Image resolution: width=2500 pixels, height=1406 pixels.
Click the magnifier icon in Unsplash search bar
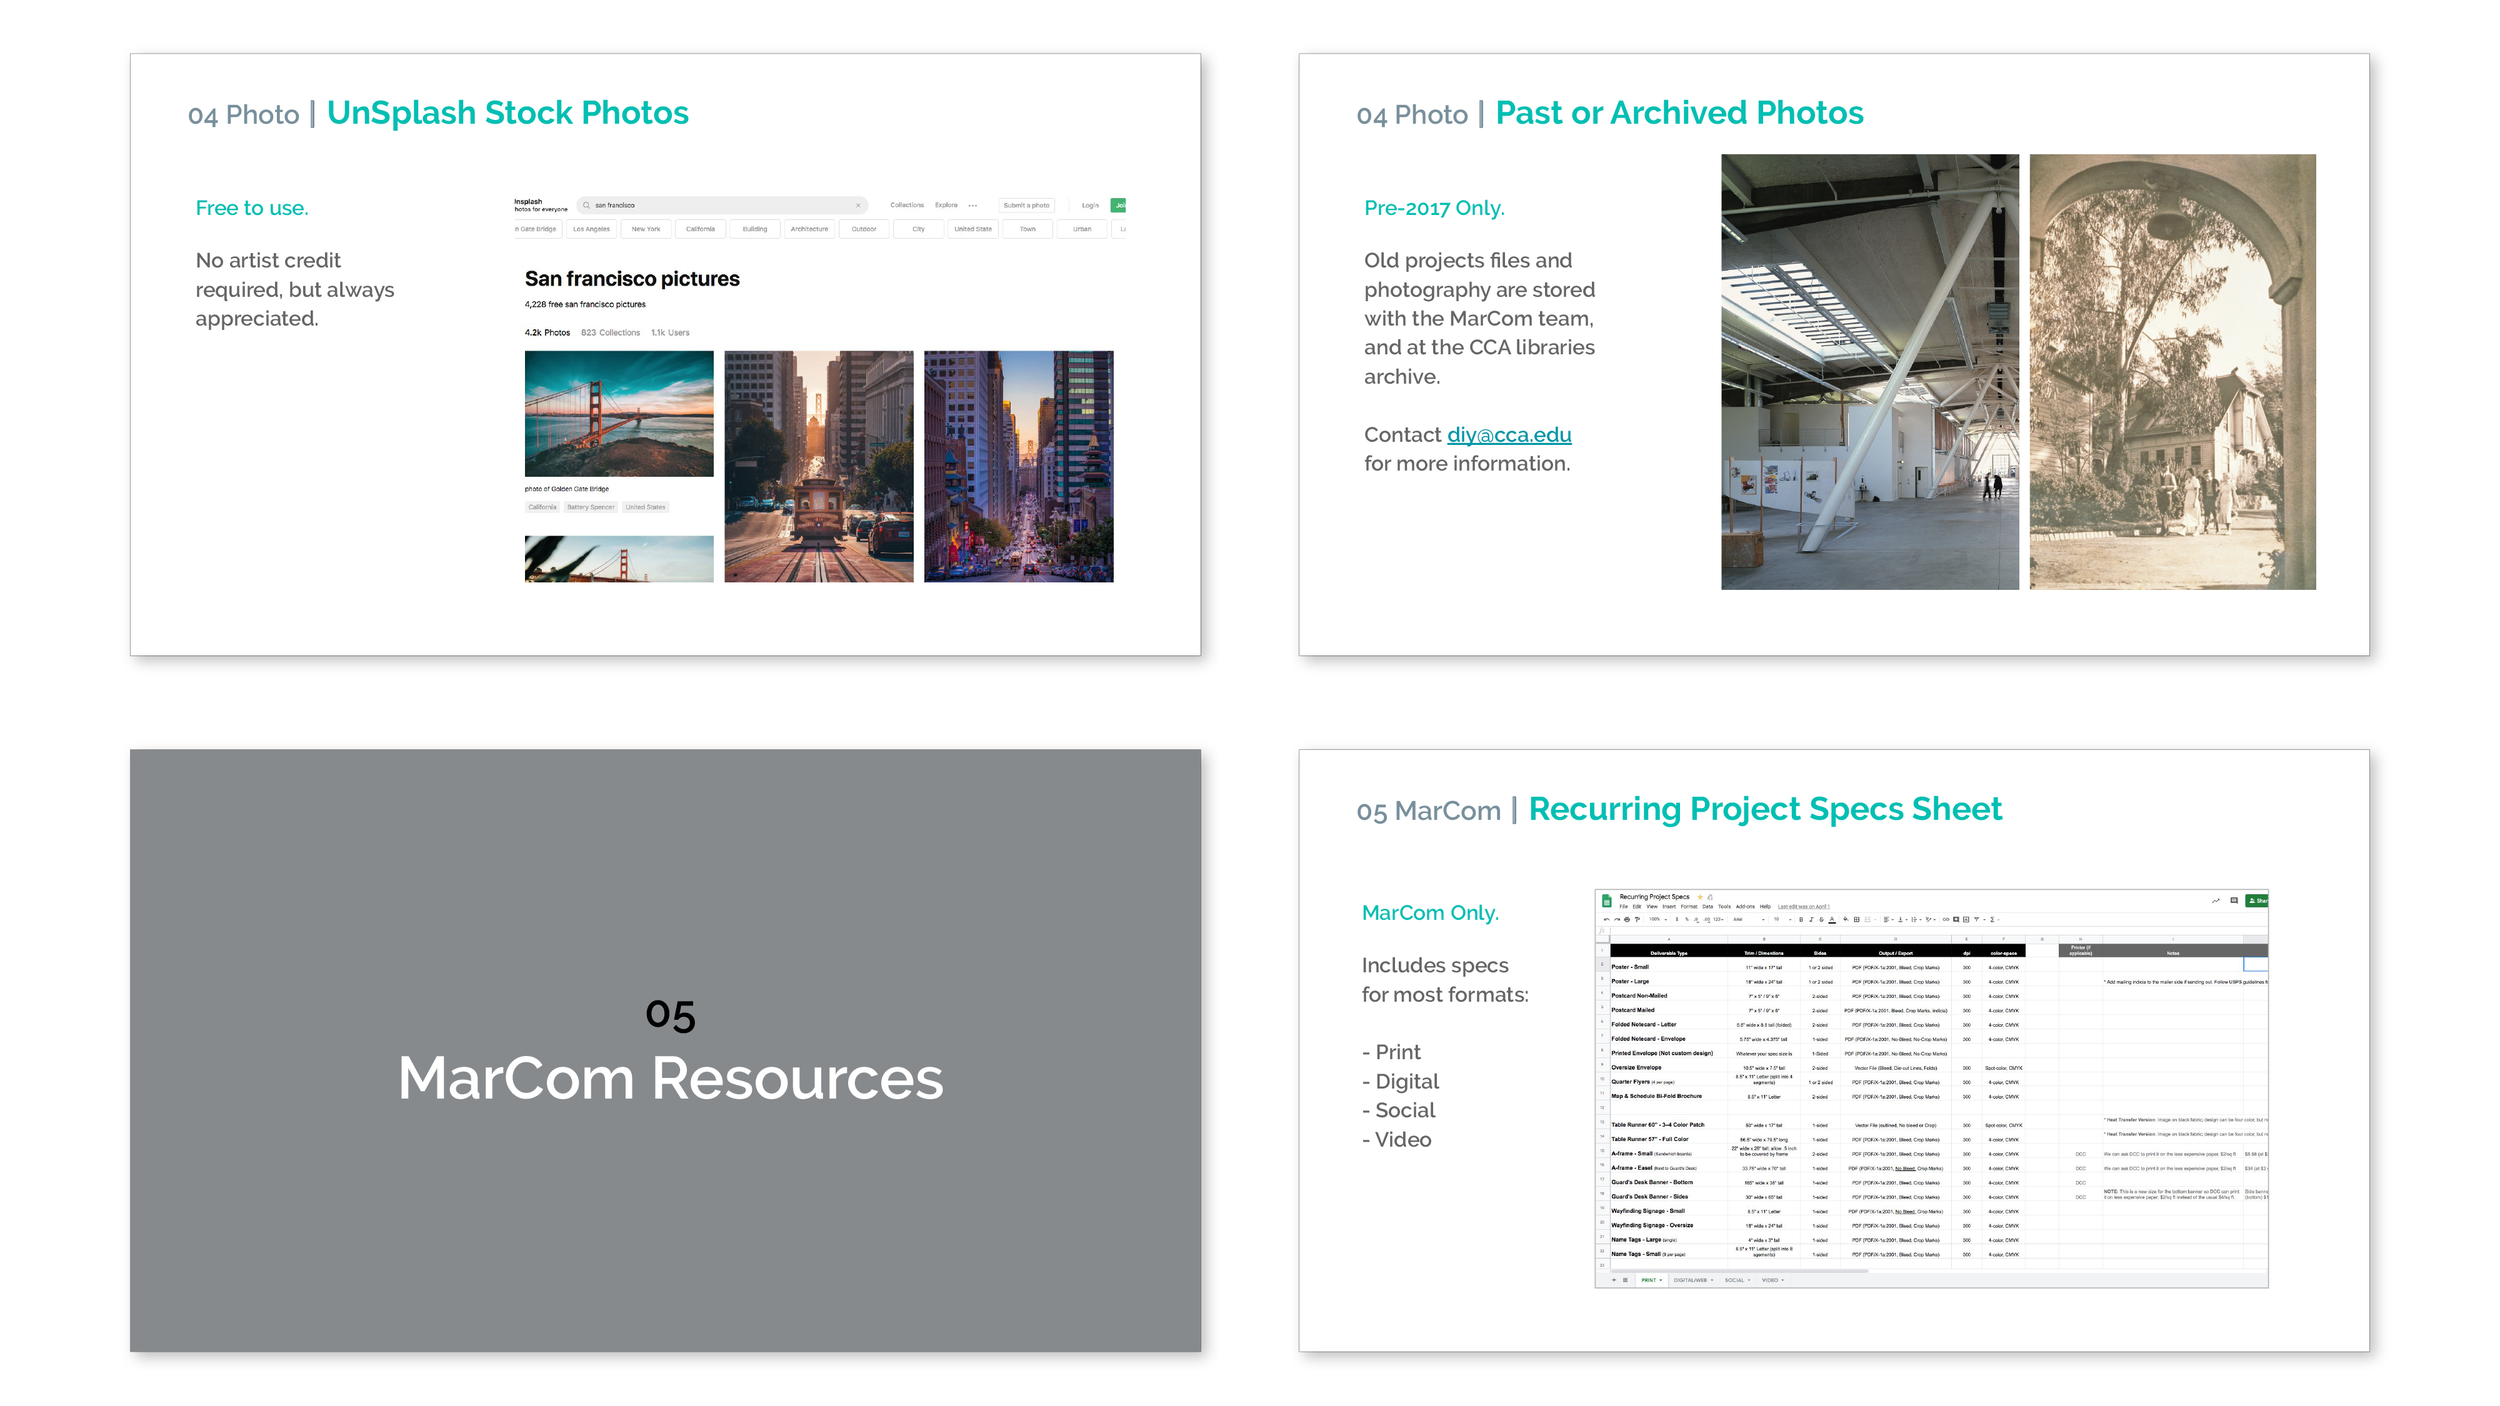[x=586, y=205]
